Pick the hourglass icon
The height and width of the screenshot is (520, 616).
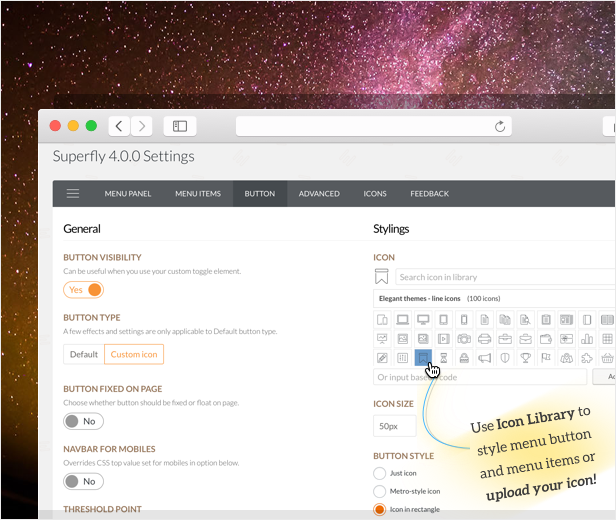click(x=443, y=358)
